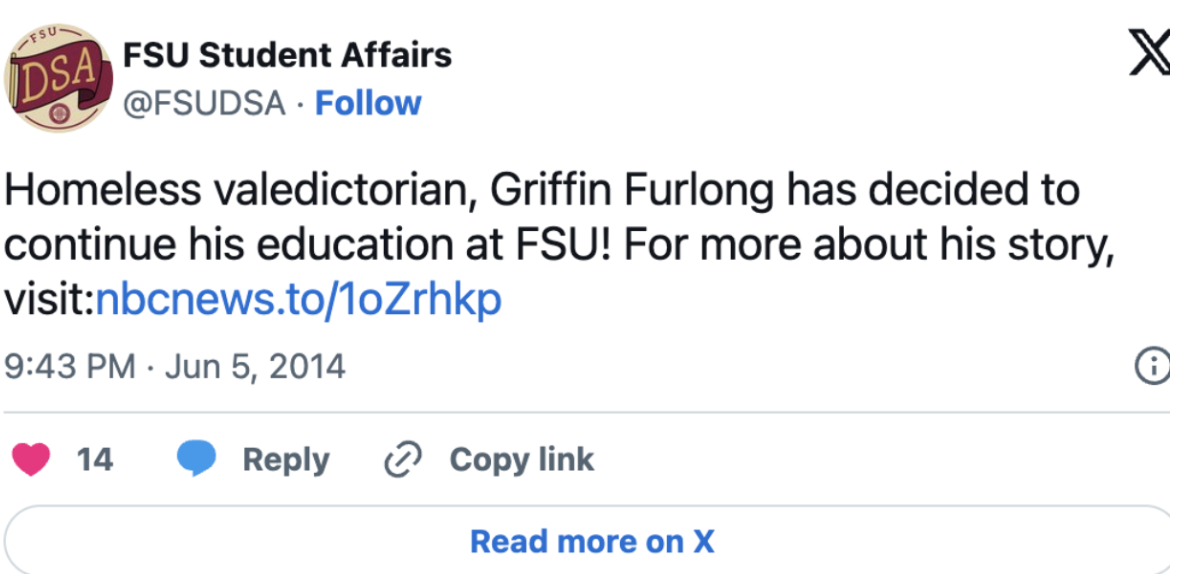
Task: Open the 9:43 PM · Jun 5, 2014 timestamp
Action: pos(175,366)
